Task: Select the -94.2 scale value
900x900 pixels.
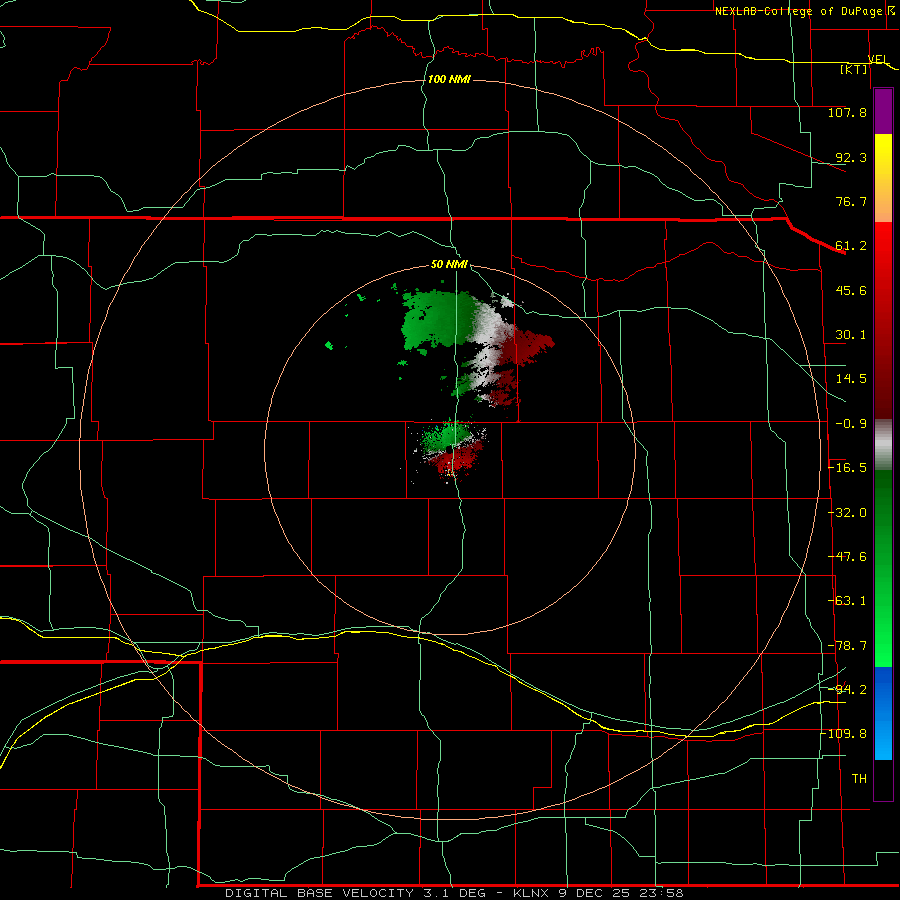Action: [848, 689]
